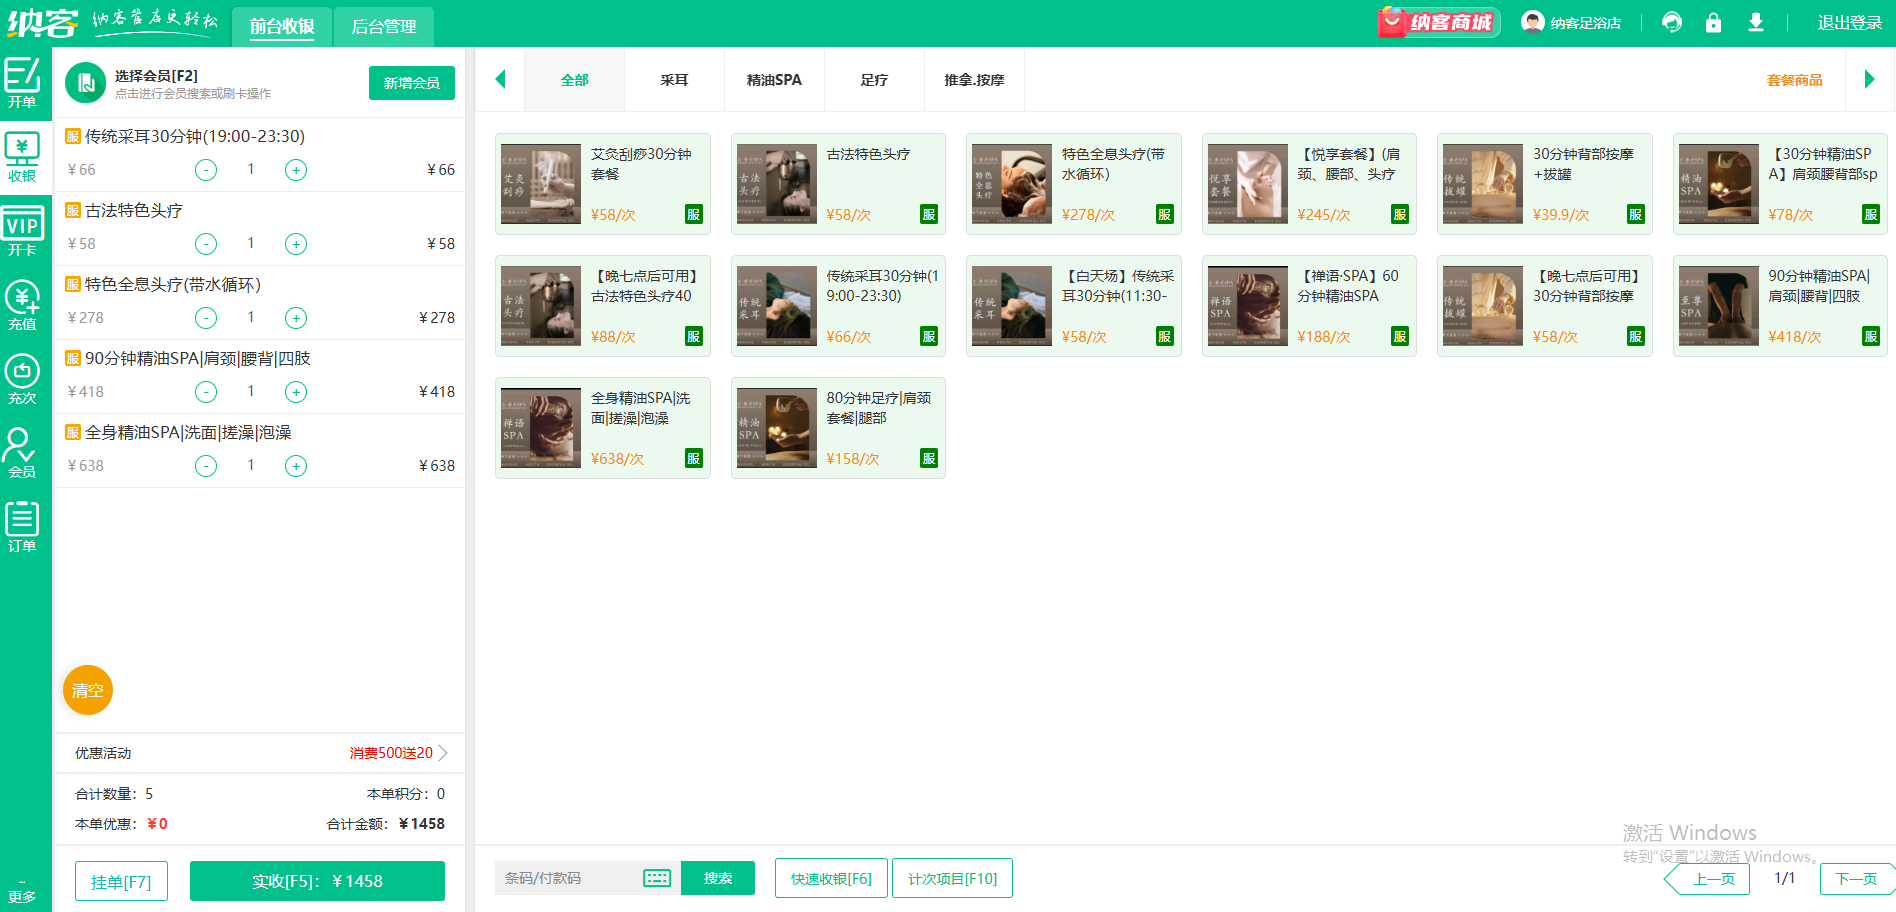Screen dimensions: 1896x912
Task: Decrease quantity of 90分钟精油SPA cart item
Action: pyautogui.click(x=206, y=392)
